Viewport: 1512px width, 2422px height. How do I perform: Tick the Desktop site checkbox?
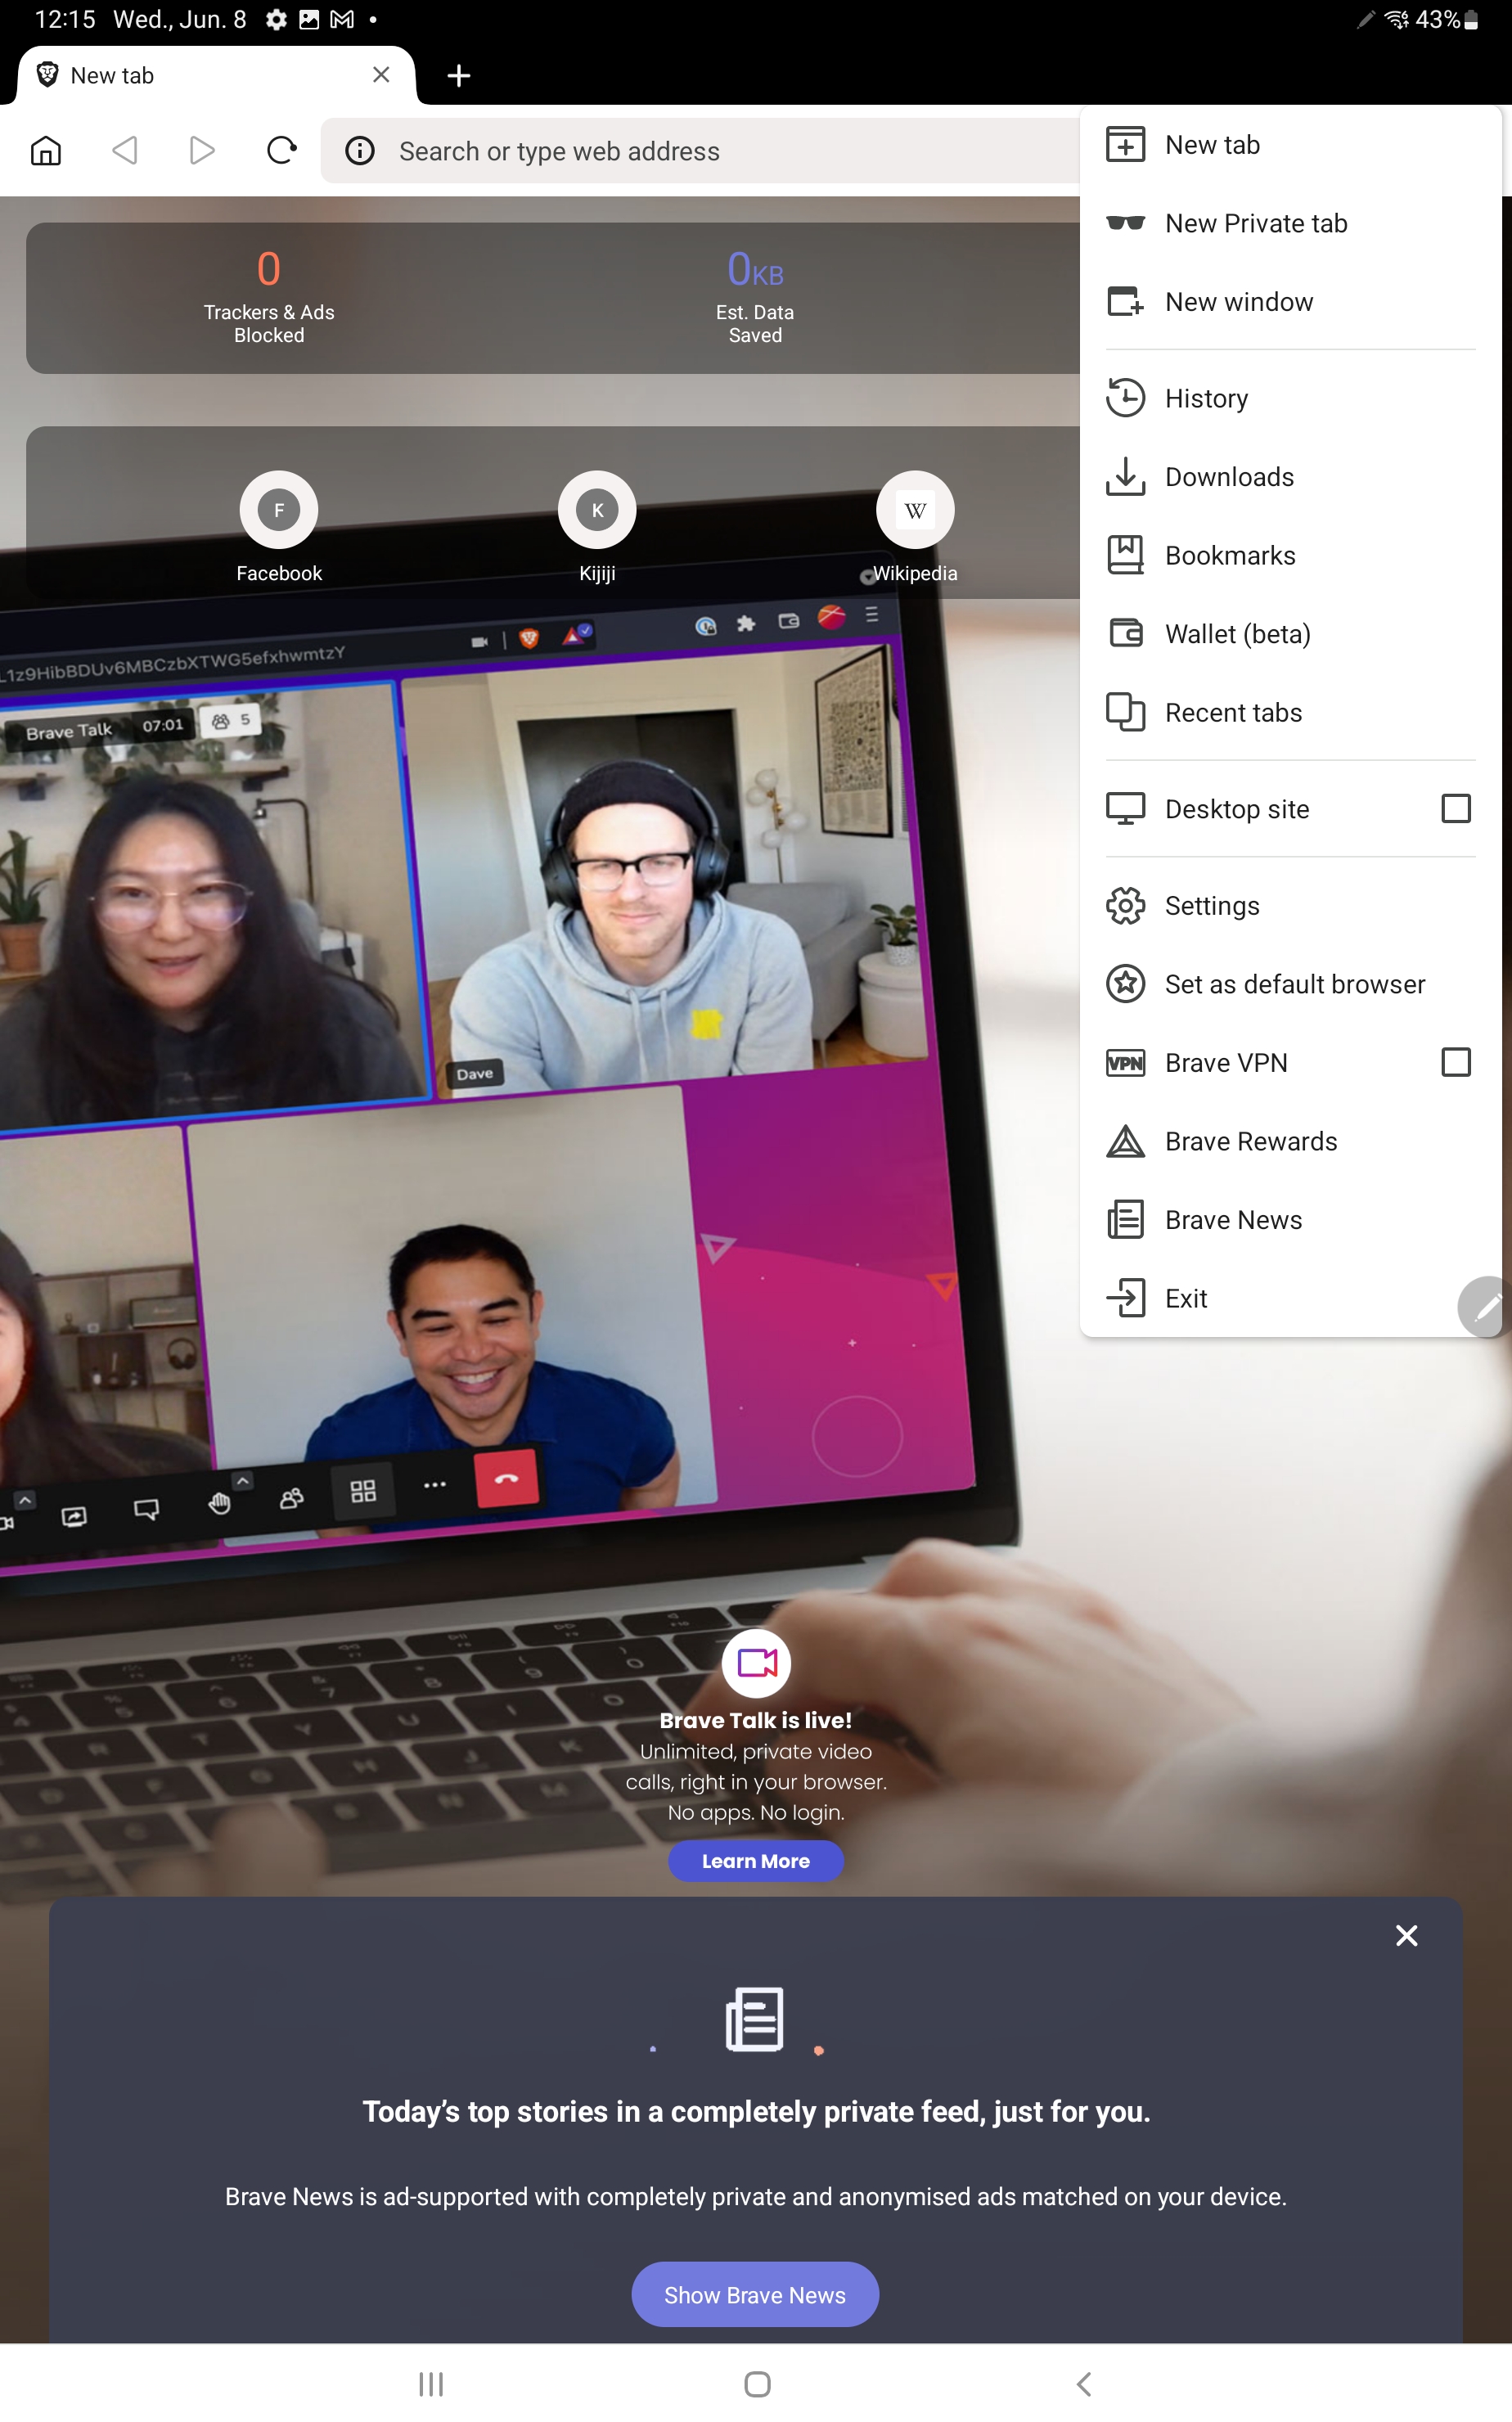click(1456, 808)
